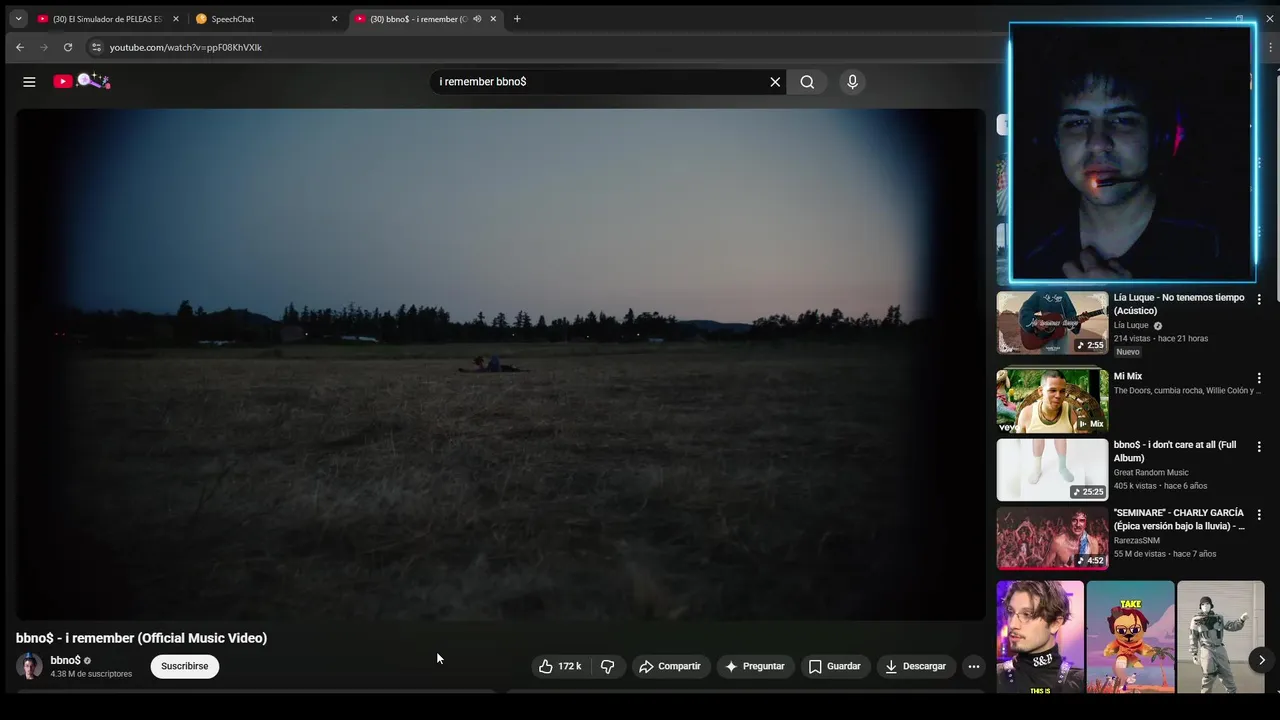Open Mi Mix thumbnail
This screenshot has width=1280, height=720.
1052,401
